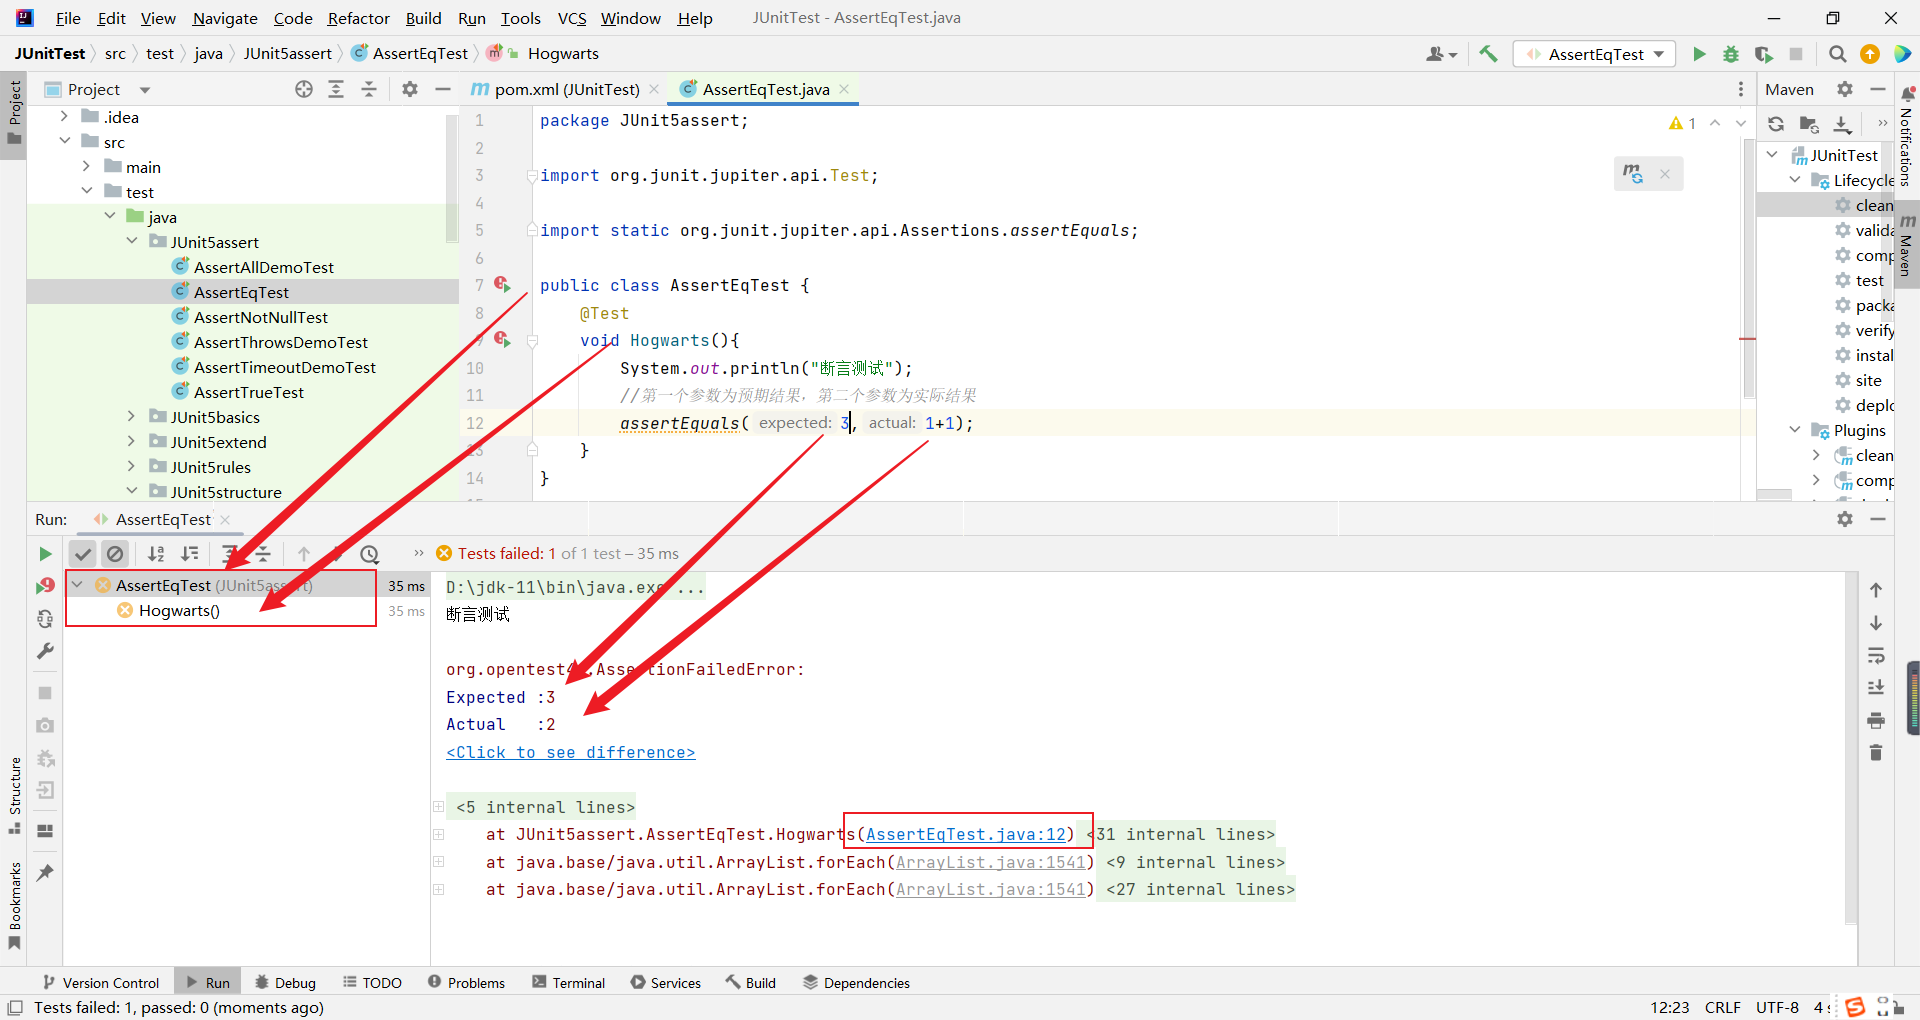Open the AssertEqTest run configuration dropdown
This screenshot has height=1020, width=1920.
[1594, 54]
